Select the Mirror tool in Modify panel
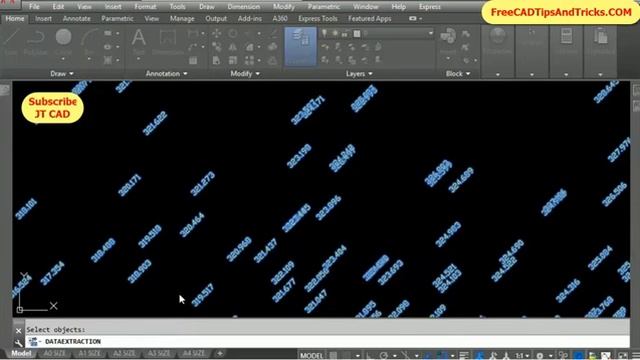This screenshot has height=360, width=640. pos(233,47)
